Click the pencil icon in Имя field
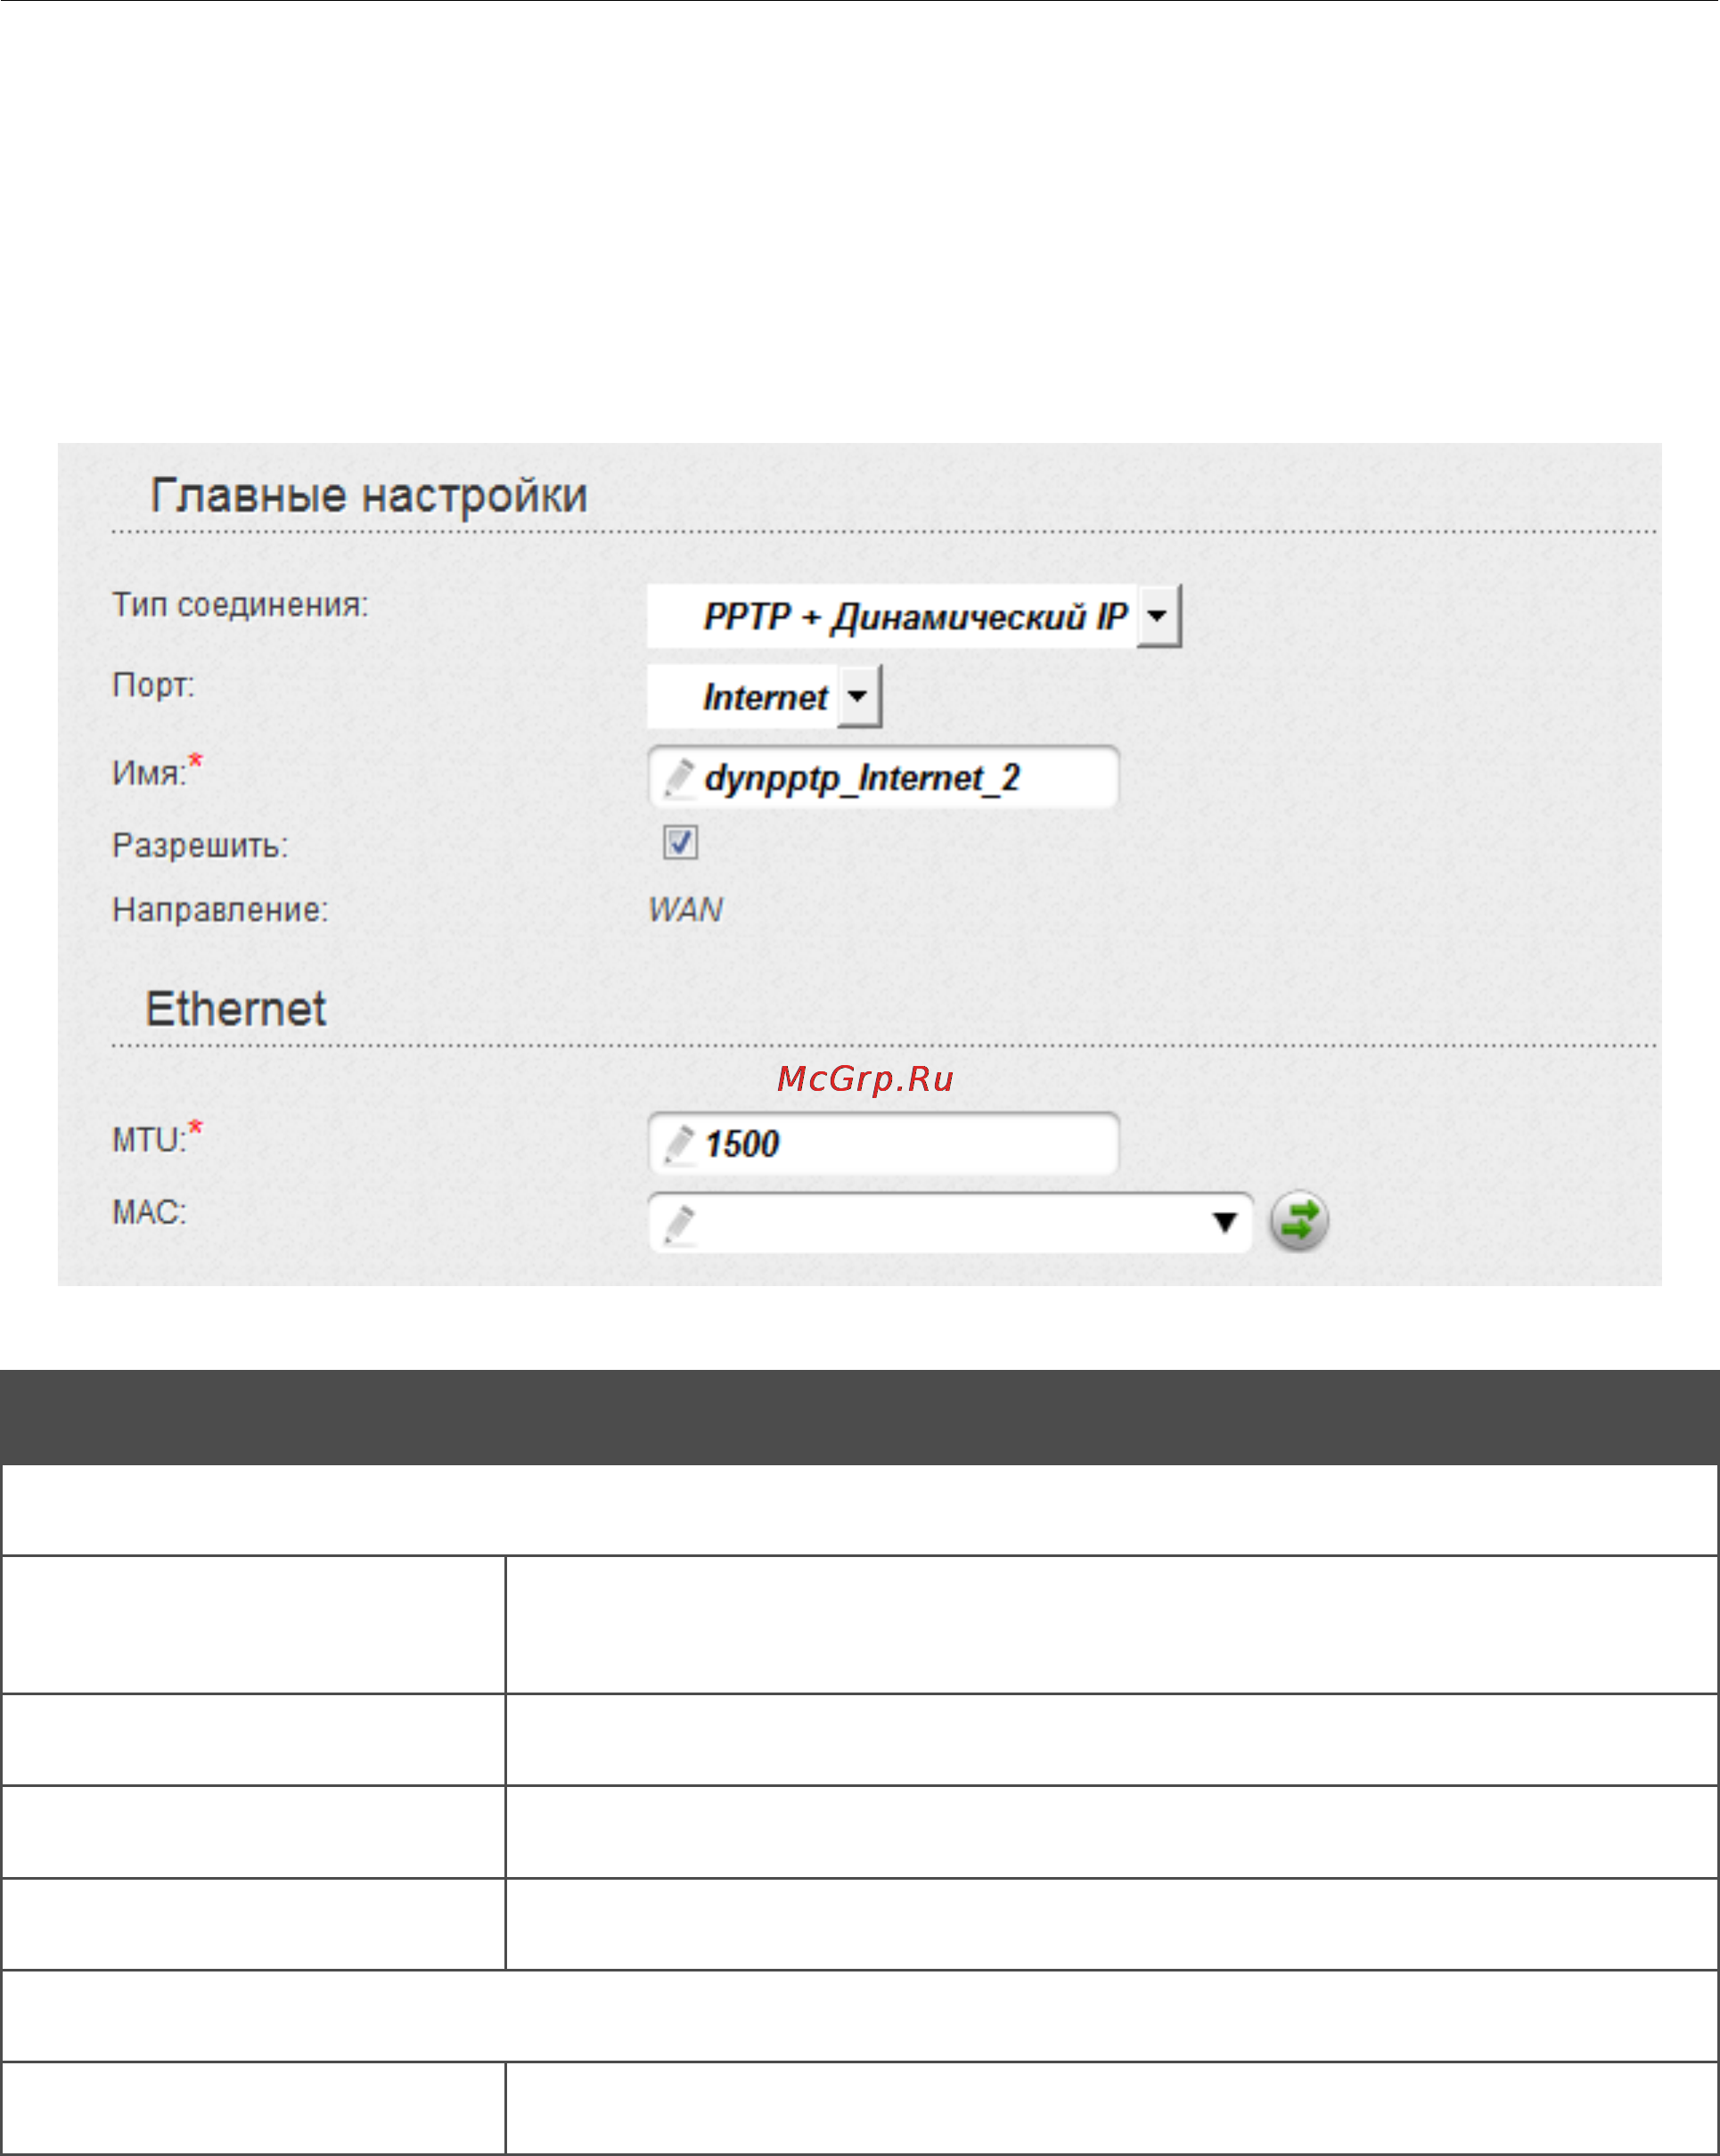 679,778
